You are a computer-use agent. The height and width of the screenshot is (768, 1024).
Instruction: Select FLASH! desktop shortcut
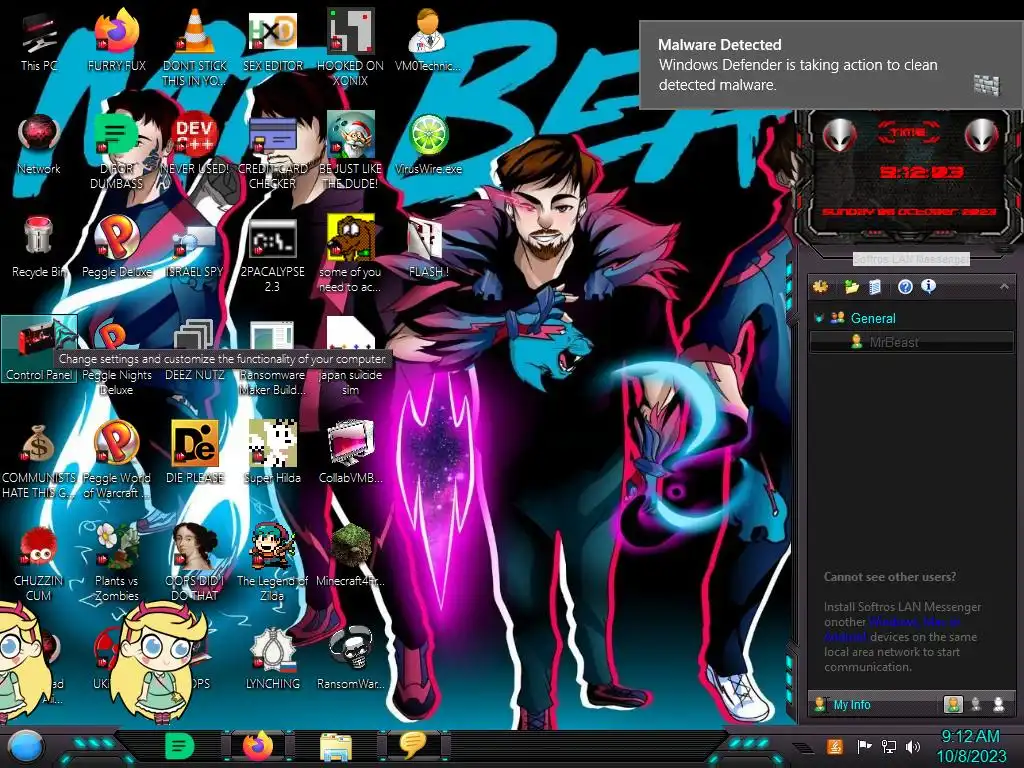(x=428, y=248)
